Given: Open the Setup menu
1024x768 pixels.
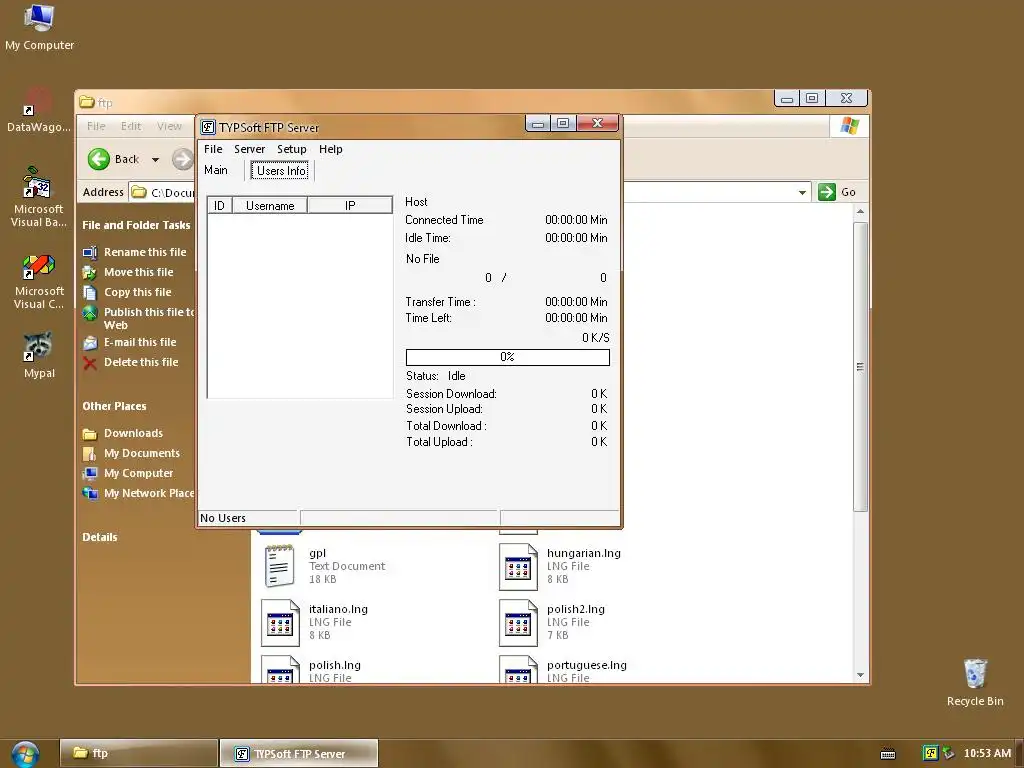Looking at the screenshot, I should (291, 149).
